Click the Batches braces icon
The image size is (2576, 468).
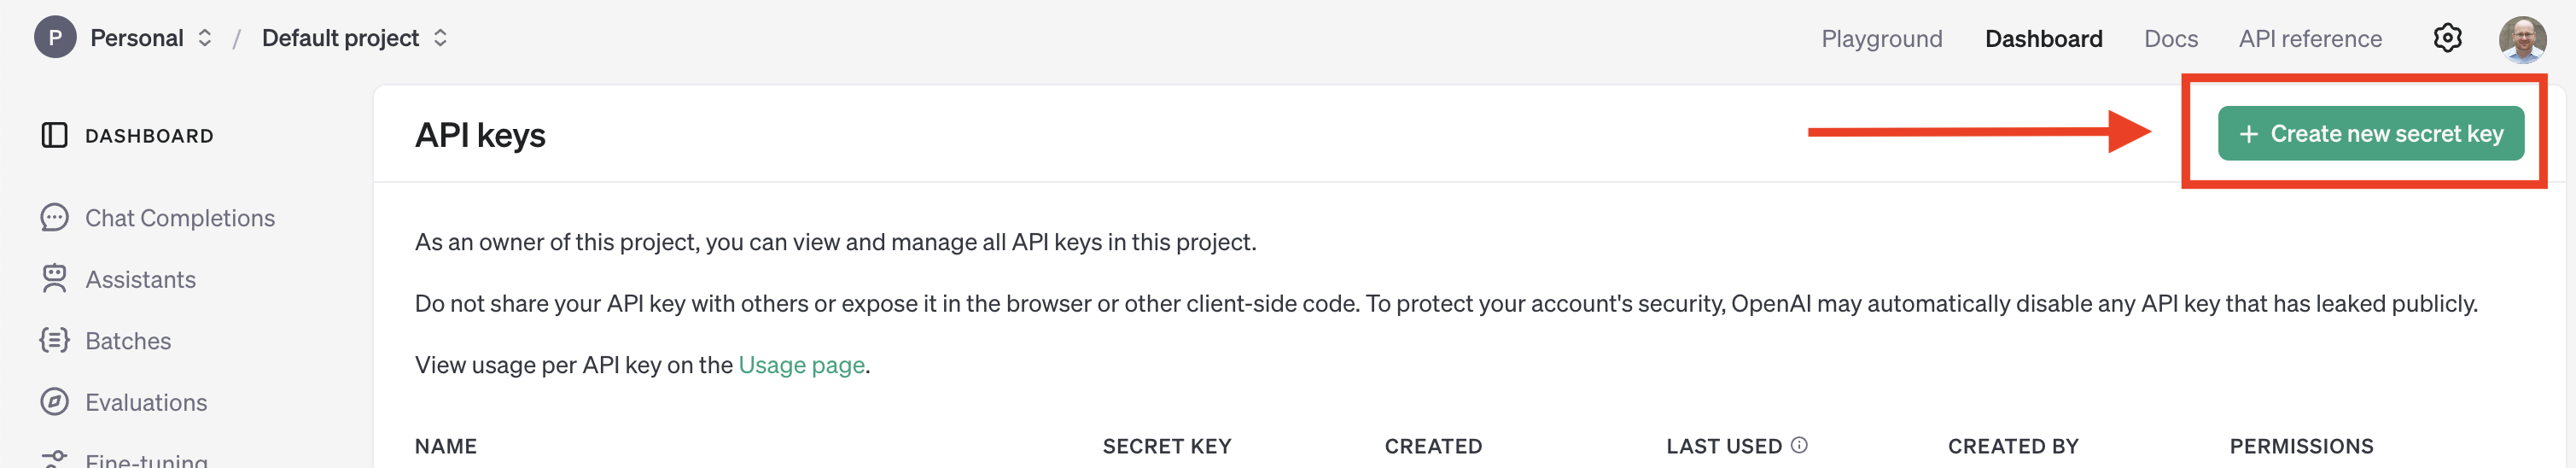click(54, 340)
